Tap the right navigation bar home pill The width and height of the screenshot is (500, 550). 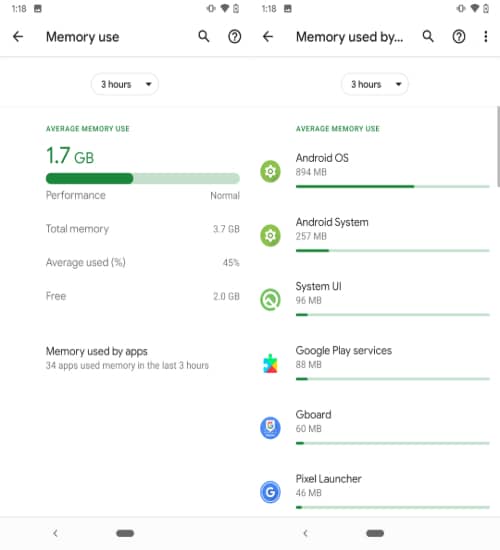click(x=375, y=534)
